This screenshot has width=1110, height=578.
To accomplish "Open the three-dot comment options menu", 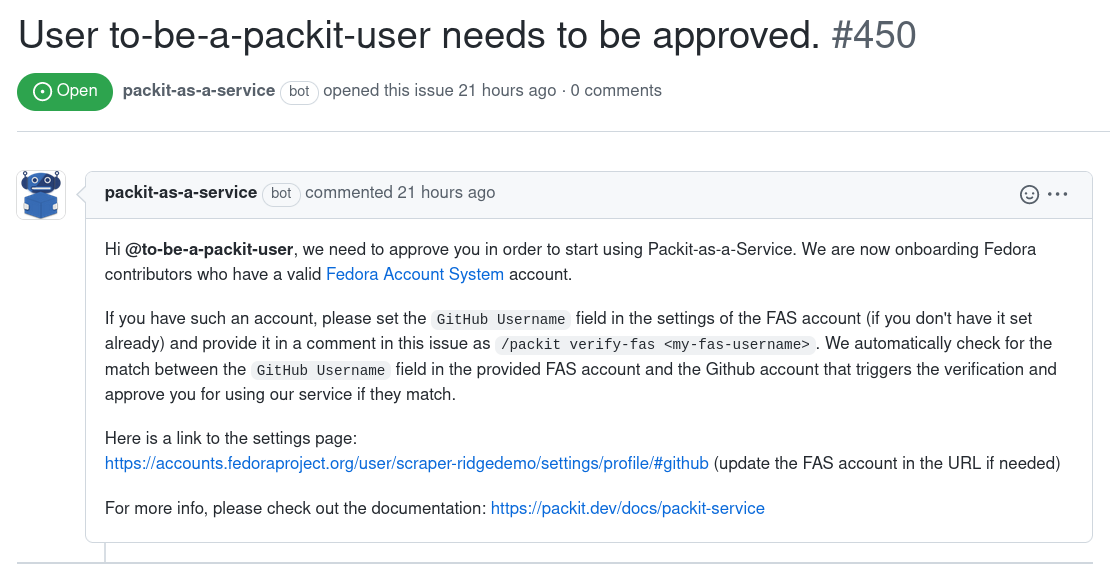I will click(1058, 194).
